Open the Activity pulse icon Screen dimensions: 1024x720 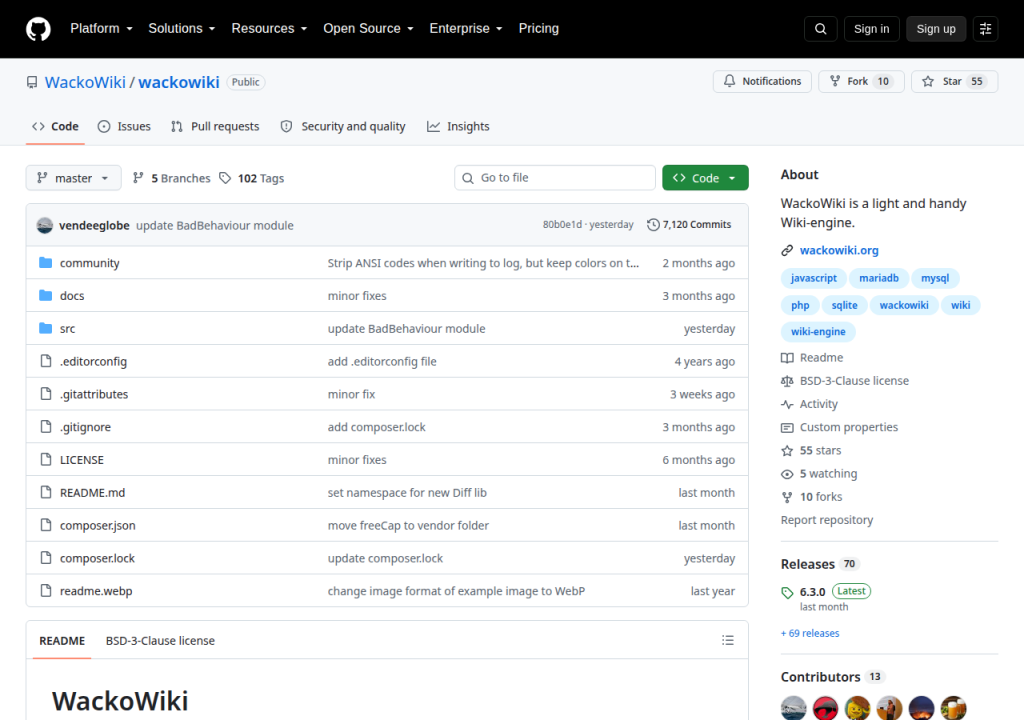coord(787,404)
